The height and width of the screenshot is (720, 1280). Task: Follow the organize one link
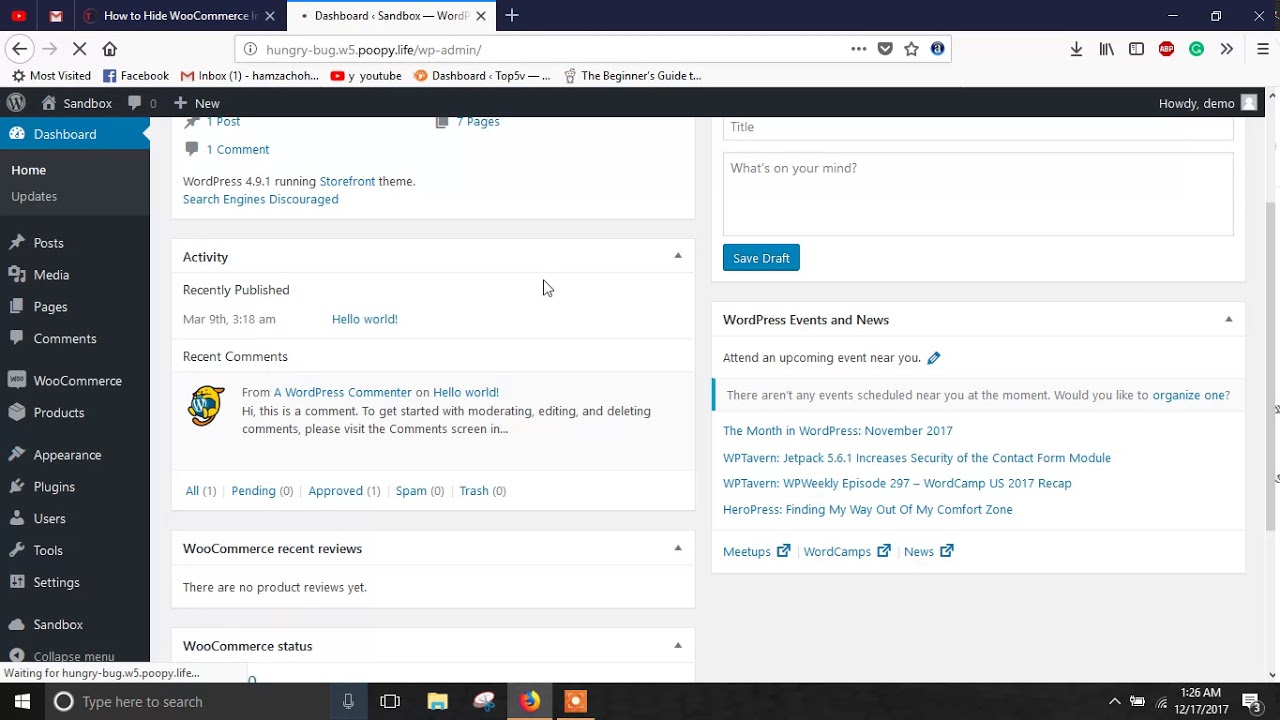click(x=1189, y=395)
